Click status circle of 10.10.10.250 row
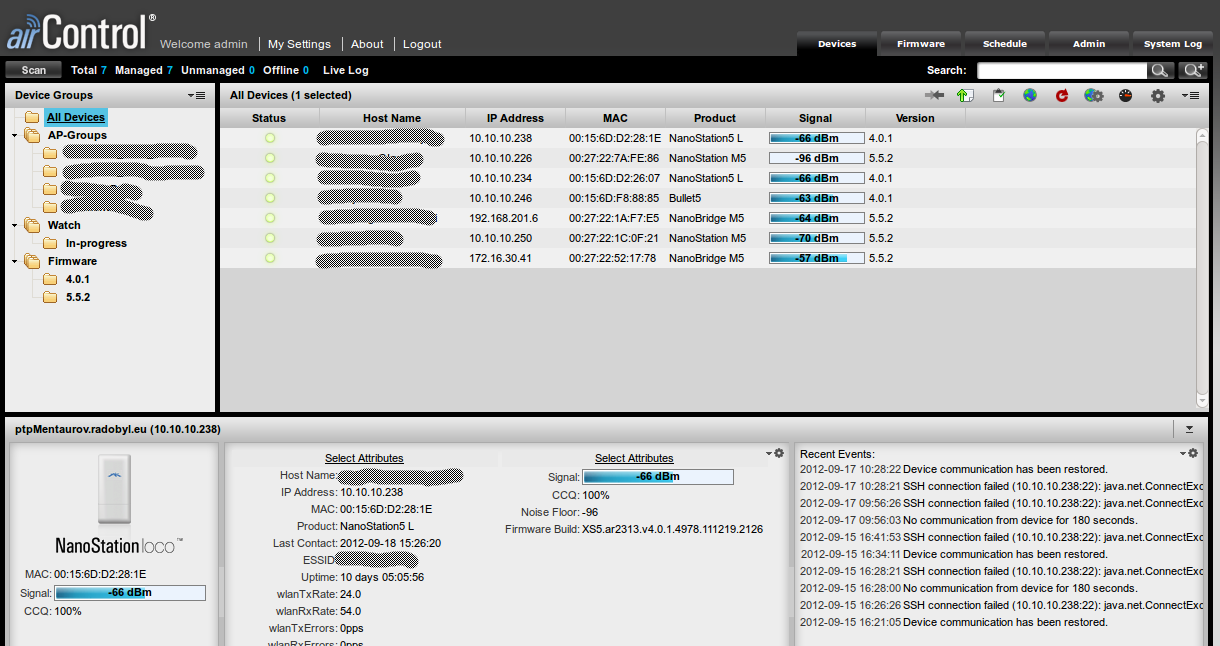The height and width of the screenshot is (646, 1220). (x=270, y=238)
